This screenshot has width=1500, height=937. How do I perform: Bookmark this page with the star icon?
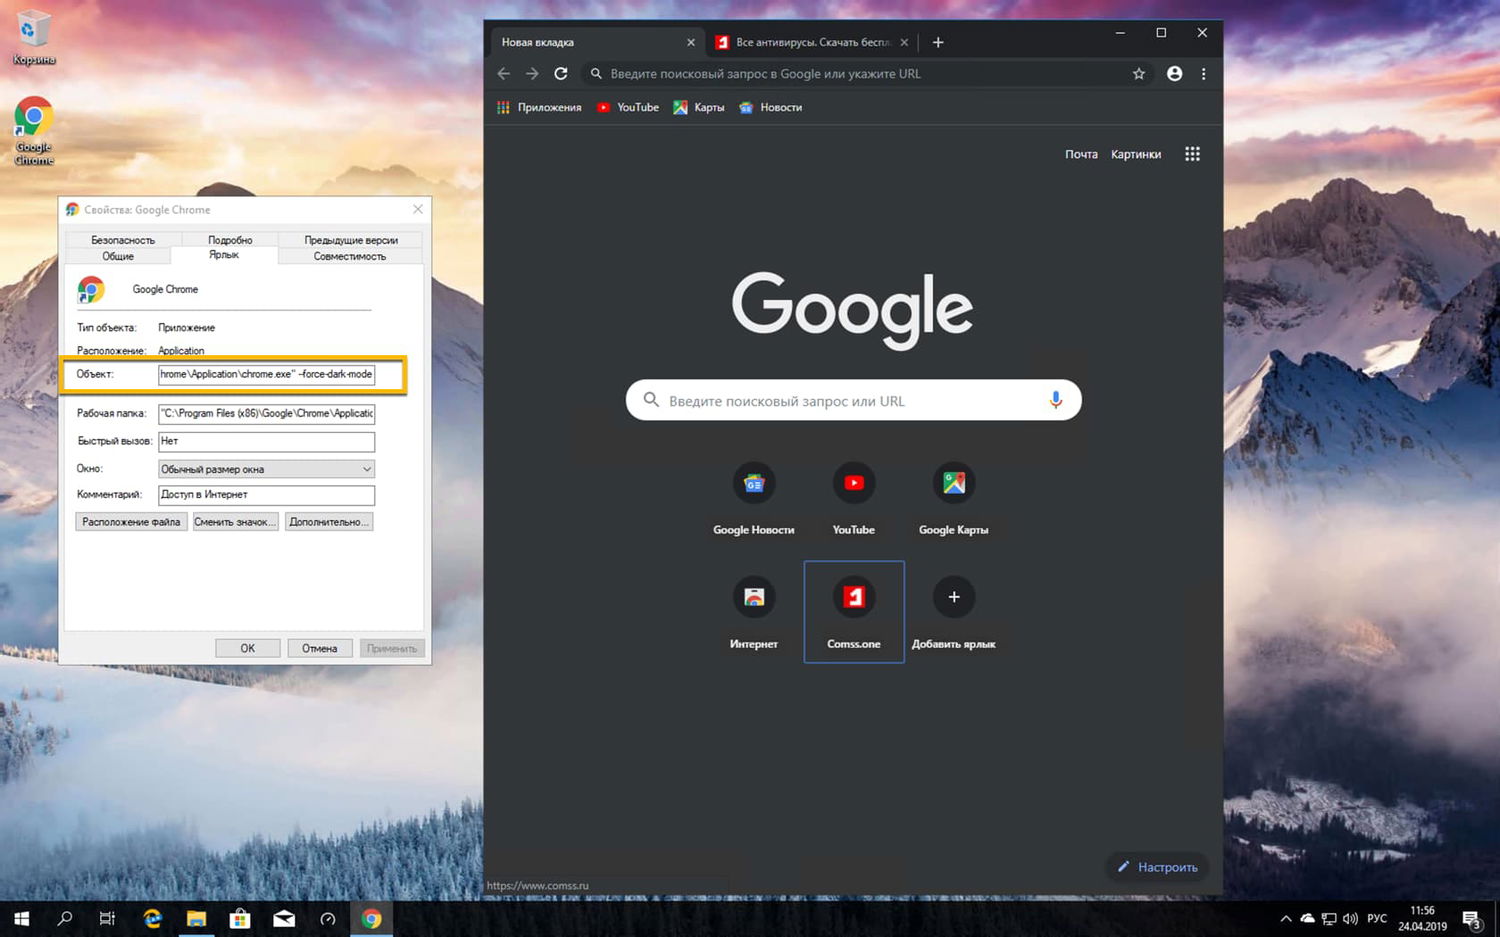[1139, 73]
